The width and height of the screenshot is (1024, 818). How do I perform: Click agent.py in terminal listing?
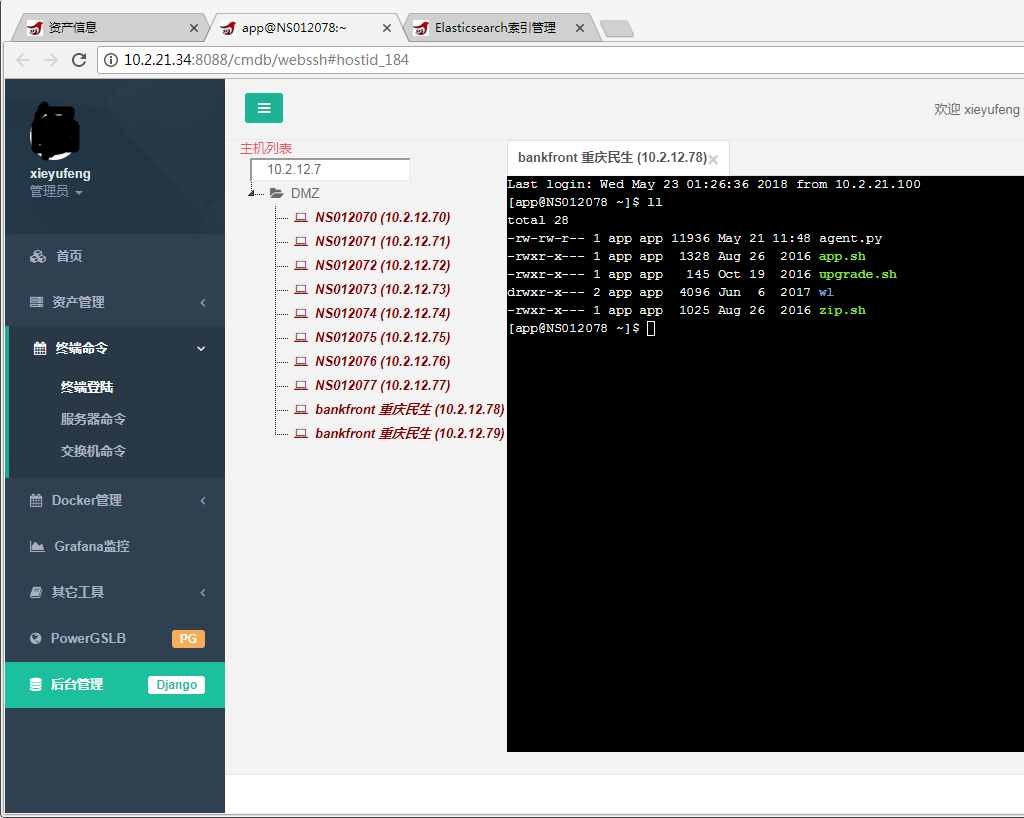[850, 238]
